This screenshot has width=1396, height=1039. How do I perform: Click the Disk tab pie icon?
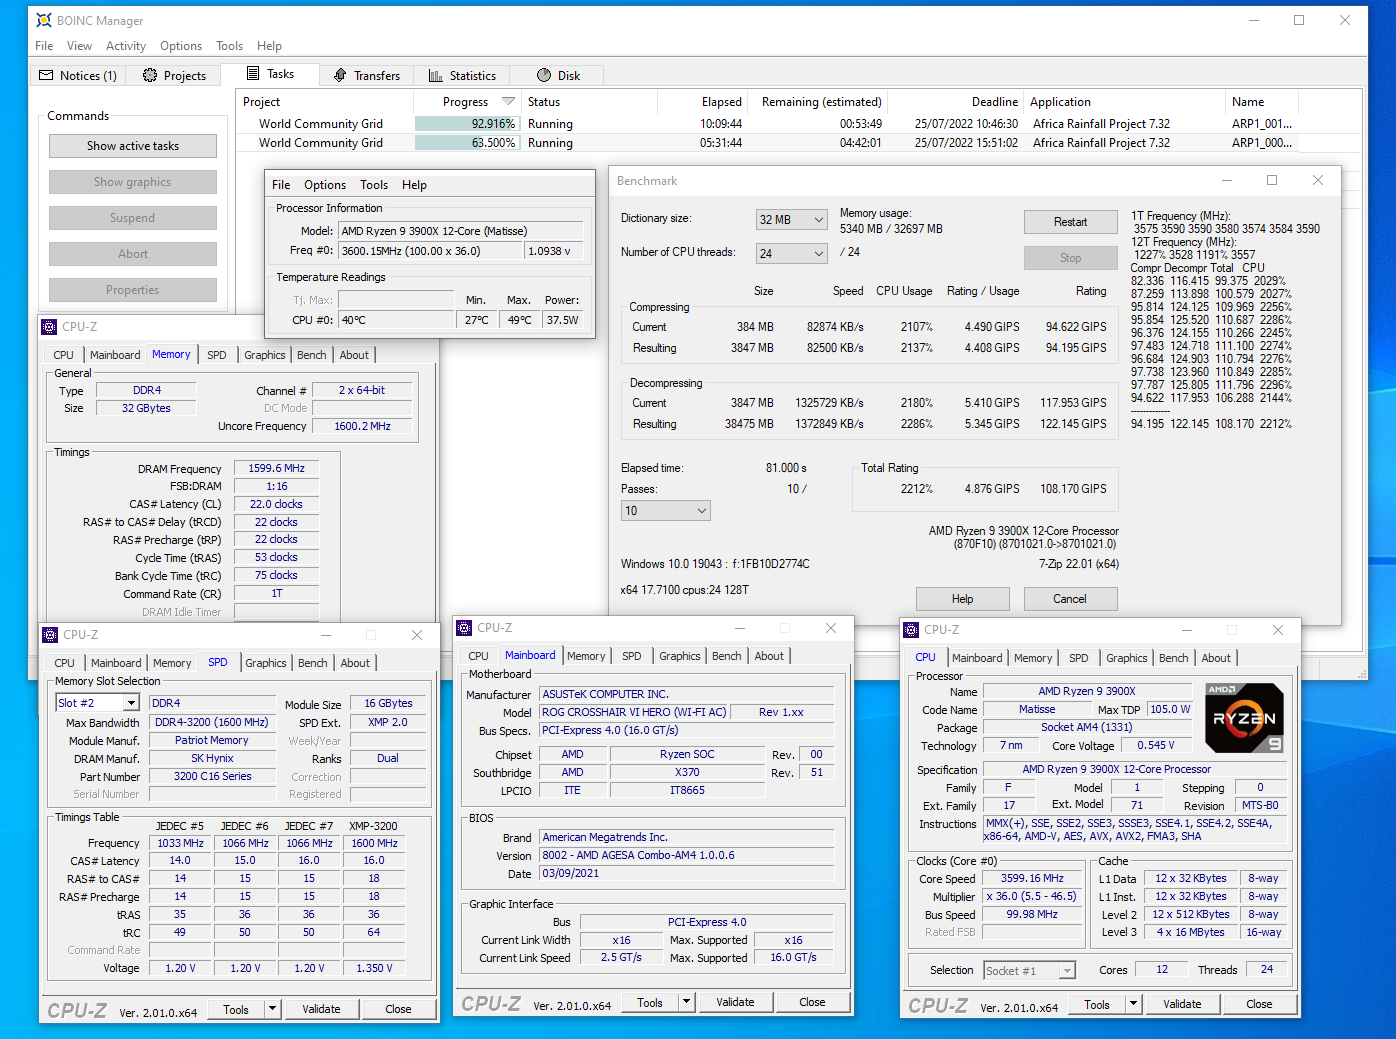click(544, 75)
